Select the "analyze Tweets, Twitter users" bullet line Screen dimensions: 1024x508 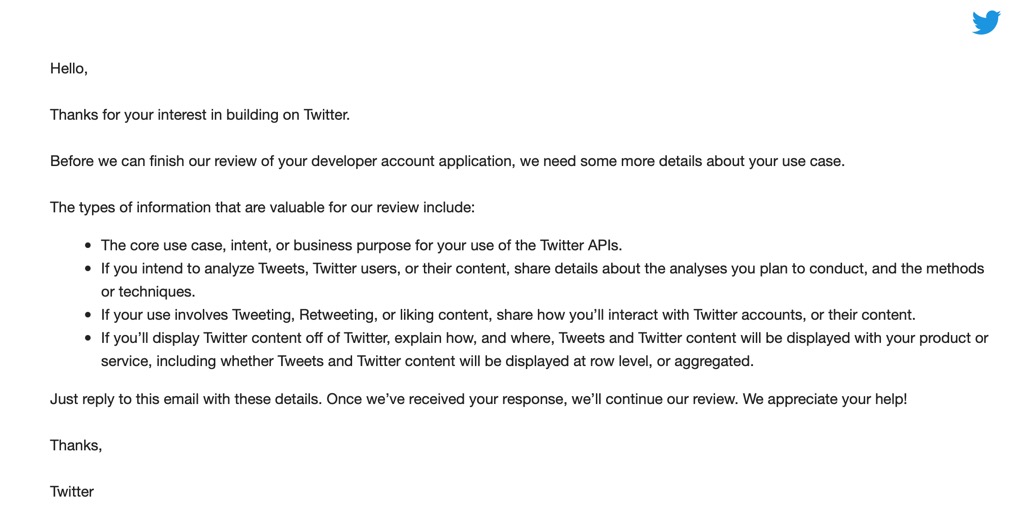point(542,269)
